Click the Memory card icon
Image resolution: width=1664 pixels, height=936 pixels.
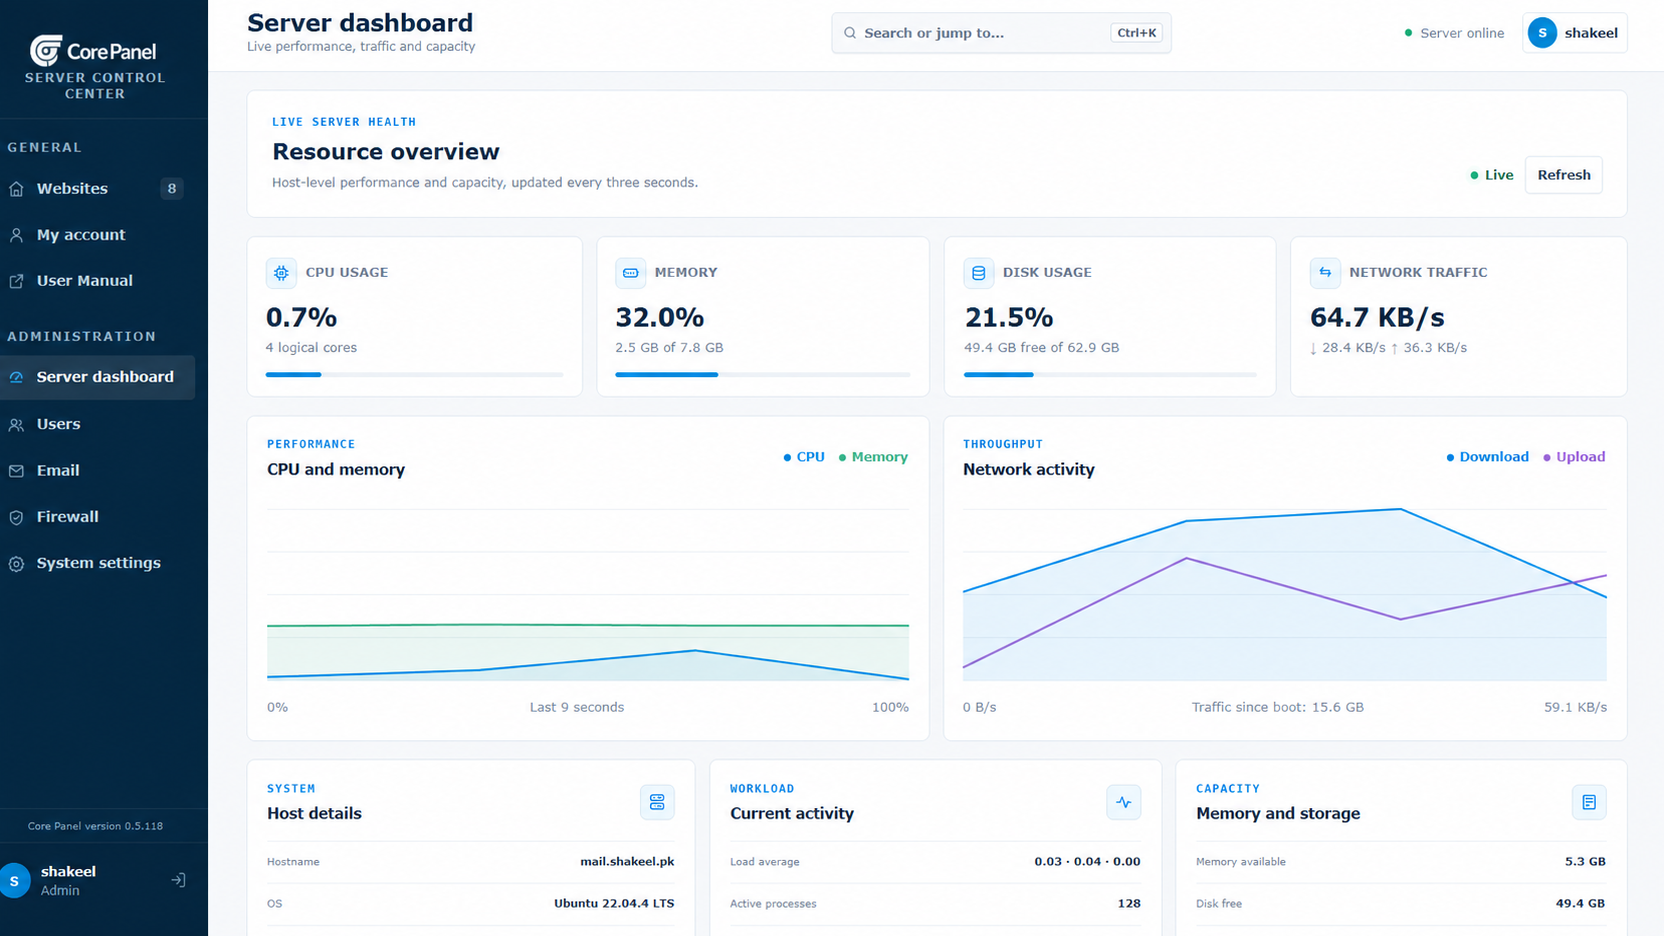[x=630, y=272]
